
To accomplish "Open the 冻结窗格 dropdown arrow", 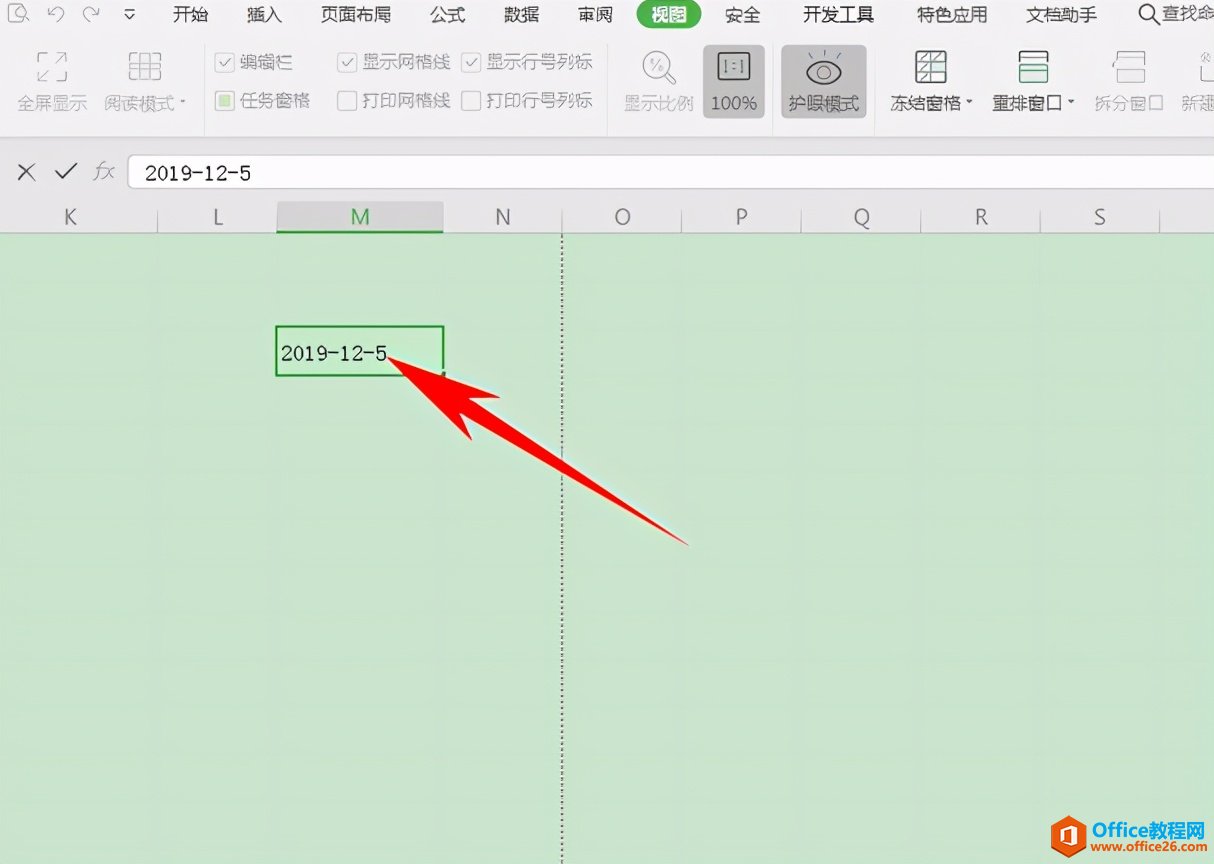I will (969, 102).
